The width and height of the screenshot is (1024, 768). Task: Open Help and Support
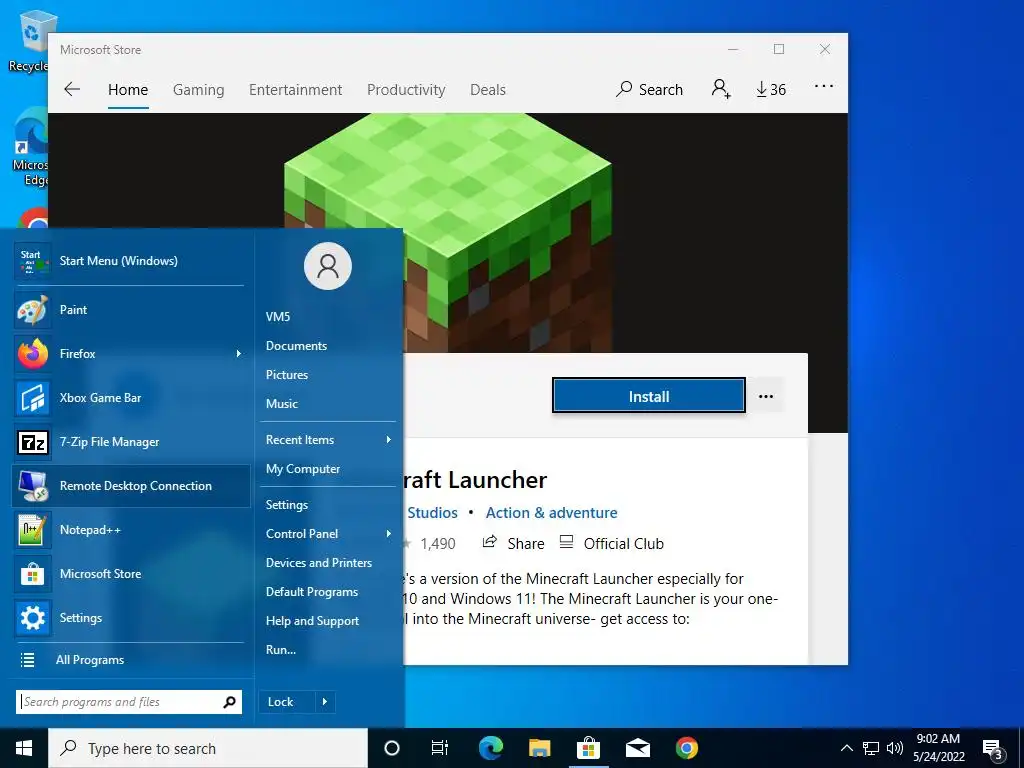tap(312, 621)
